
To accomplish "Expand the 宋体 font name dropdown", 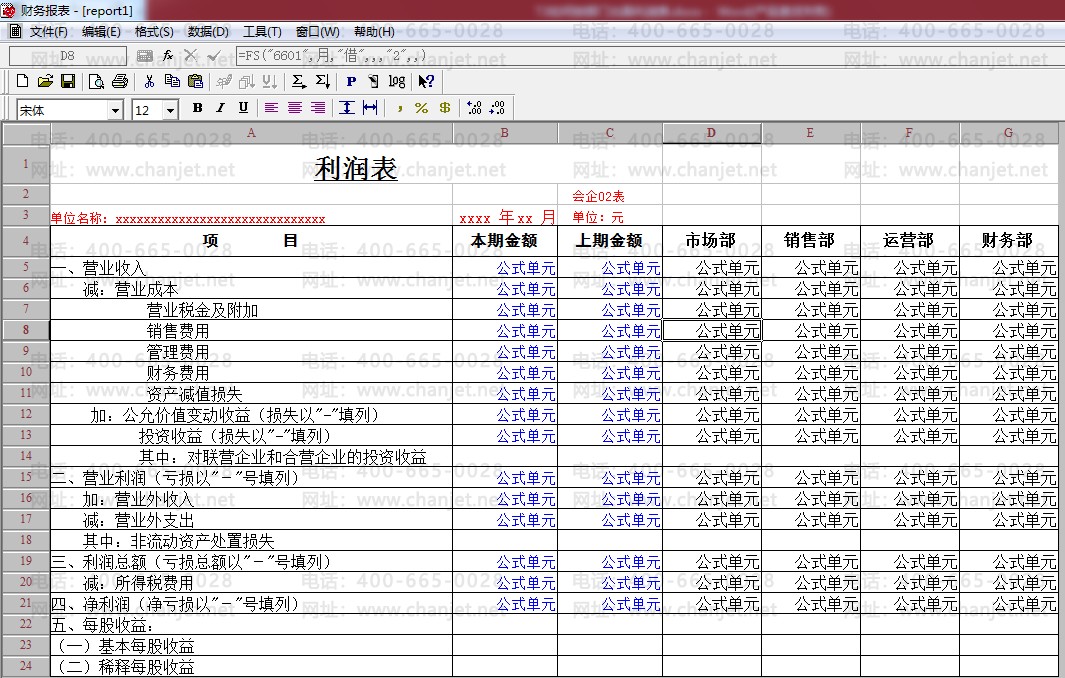I will [x=116, y=110].
